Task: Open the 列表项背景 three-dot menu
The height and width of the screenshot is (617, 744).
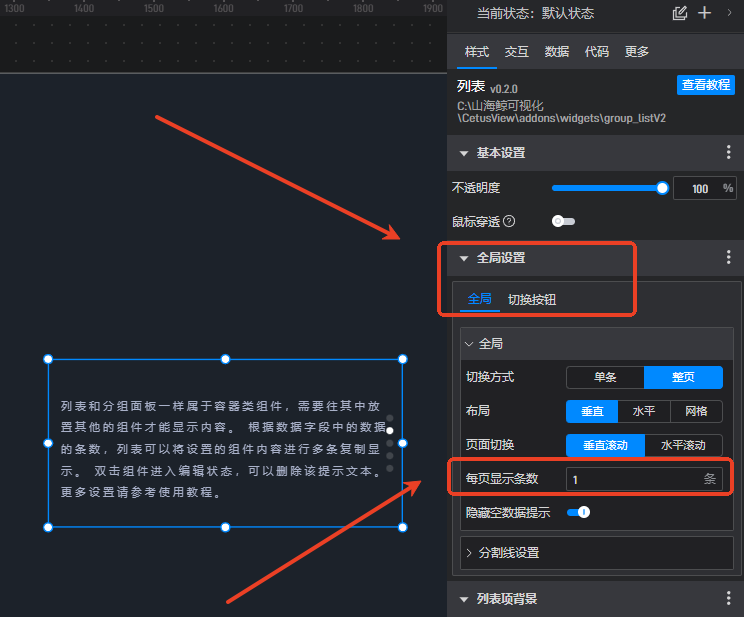Action: [x=728, y=598]
